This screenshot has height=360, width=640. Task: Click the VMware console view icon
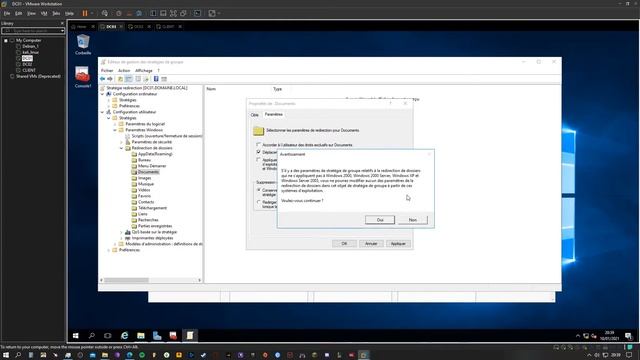point(198,13)
